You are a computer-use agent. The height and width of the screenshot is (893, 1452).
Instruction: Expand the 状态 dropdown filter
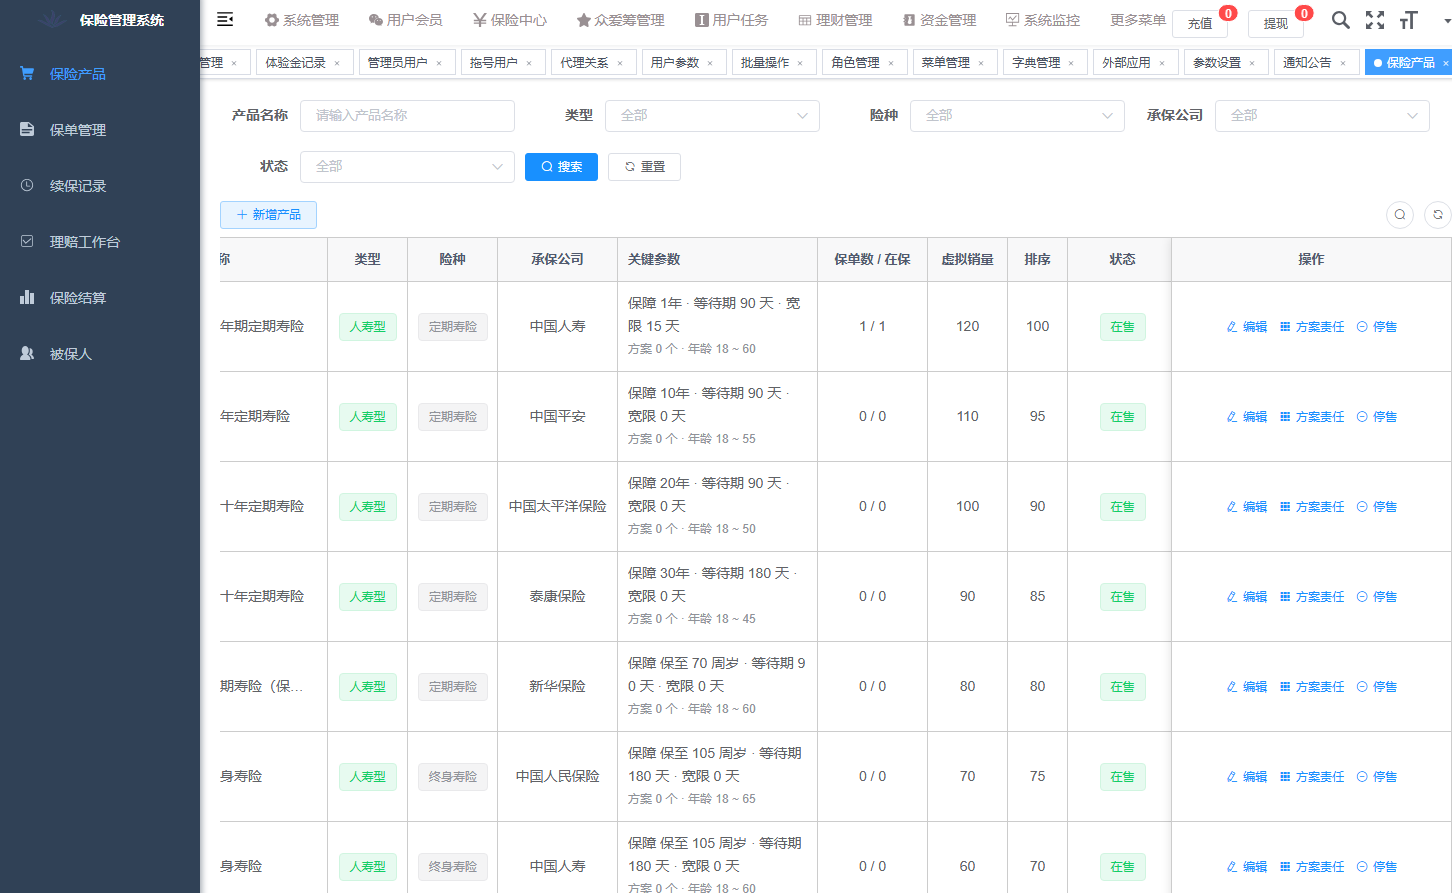point(407,167)
